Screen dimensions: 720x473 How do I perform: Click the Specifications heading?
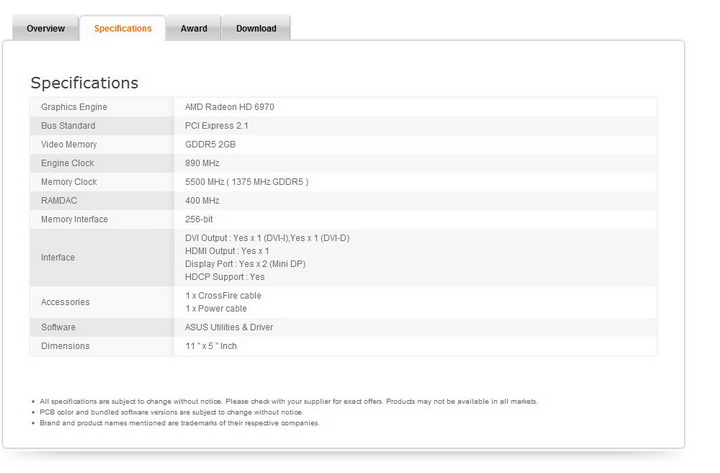(x=84, y=83)
